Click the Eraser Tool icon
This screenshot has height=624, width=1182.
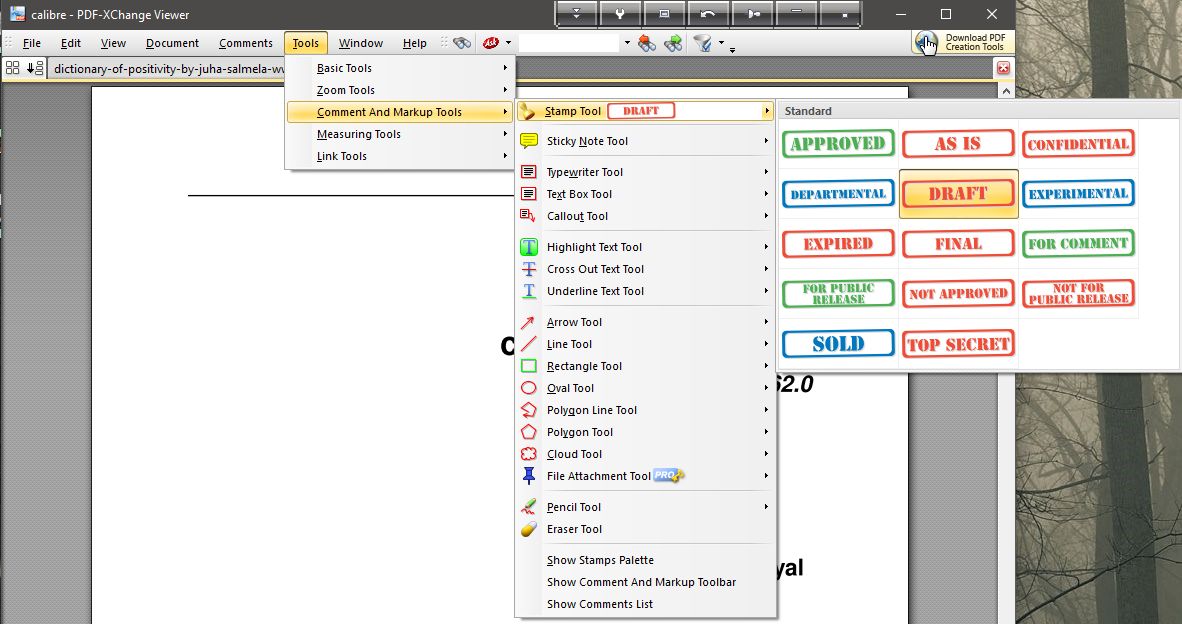pyautogui.click(x=528, y=529)
